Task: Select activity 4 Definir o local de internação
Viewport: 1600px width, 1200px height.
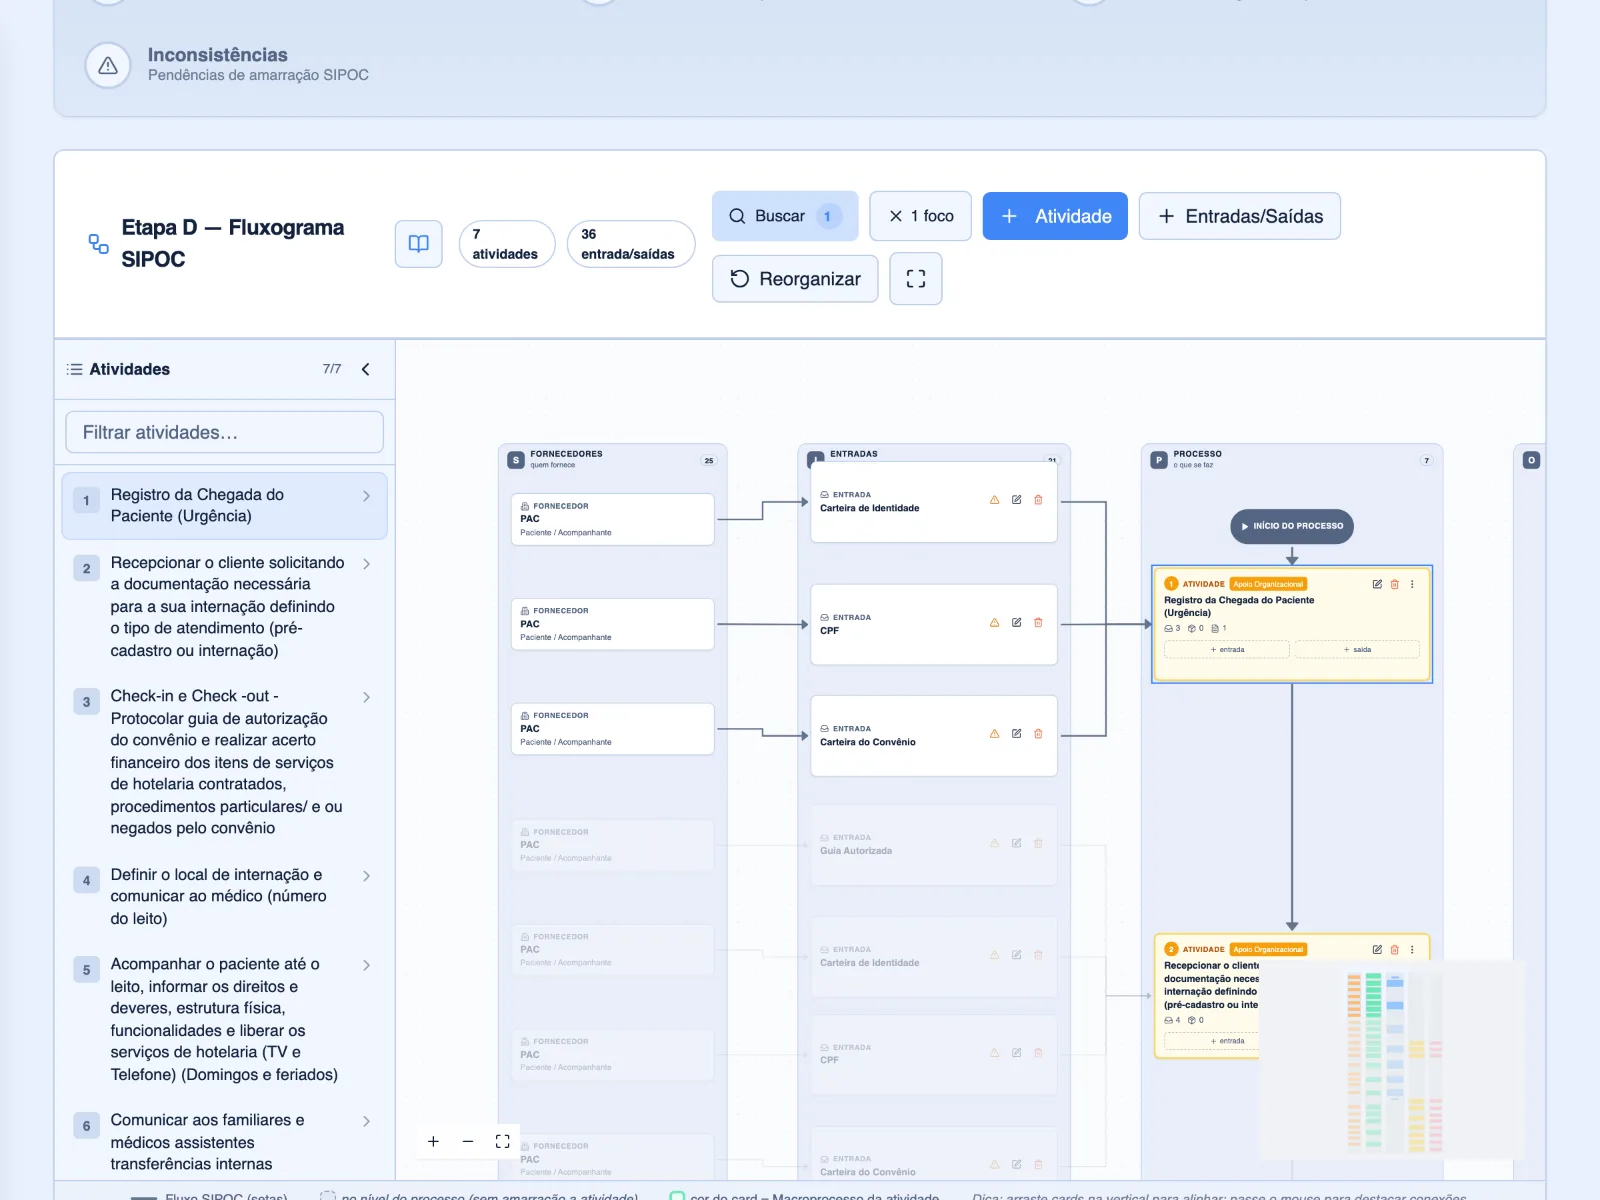Action: click(225, 897)
